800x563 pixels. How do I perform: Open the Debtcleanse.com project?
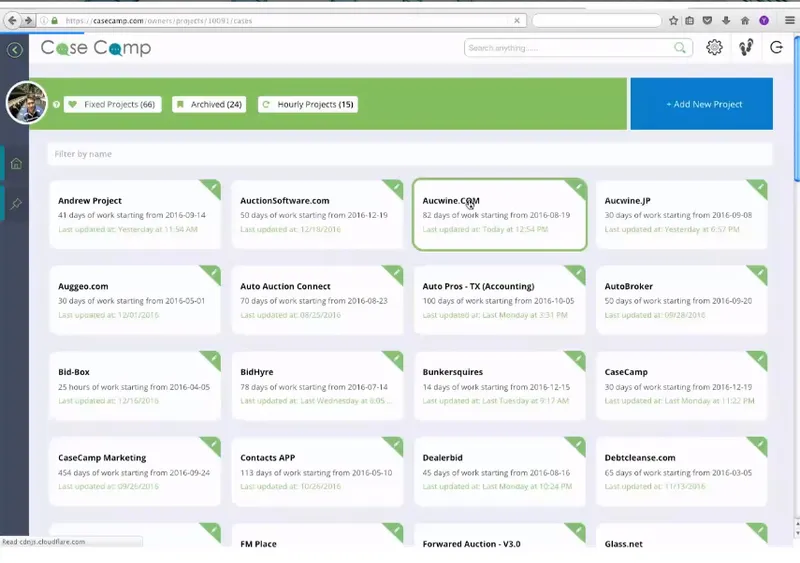tap(682, 472)
